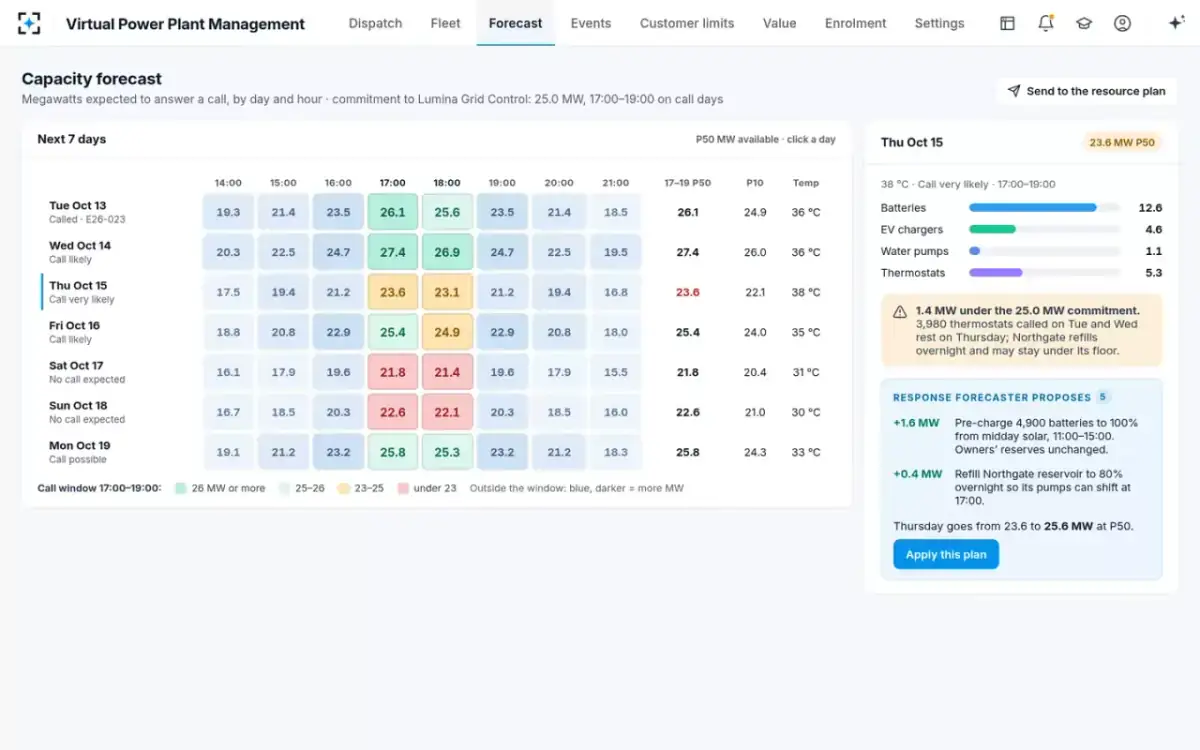This screenshot has height=750, width=1200.
Task: Open the Settings tab
Action: pyautogui.click(x=940, y=23)
